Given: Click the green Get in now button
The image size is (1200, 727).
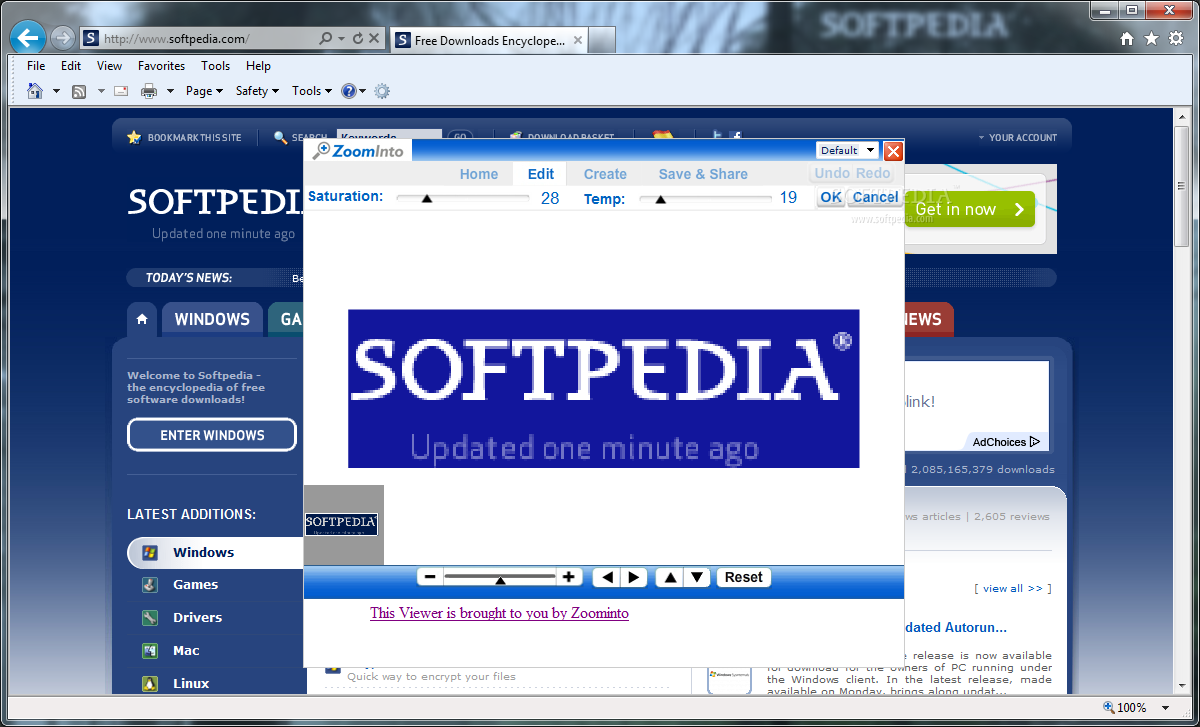Looking at the screenshot, I should pyautogui.click(x=969, y=209).
